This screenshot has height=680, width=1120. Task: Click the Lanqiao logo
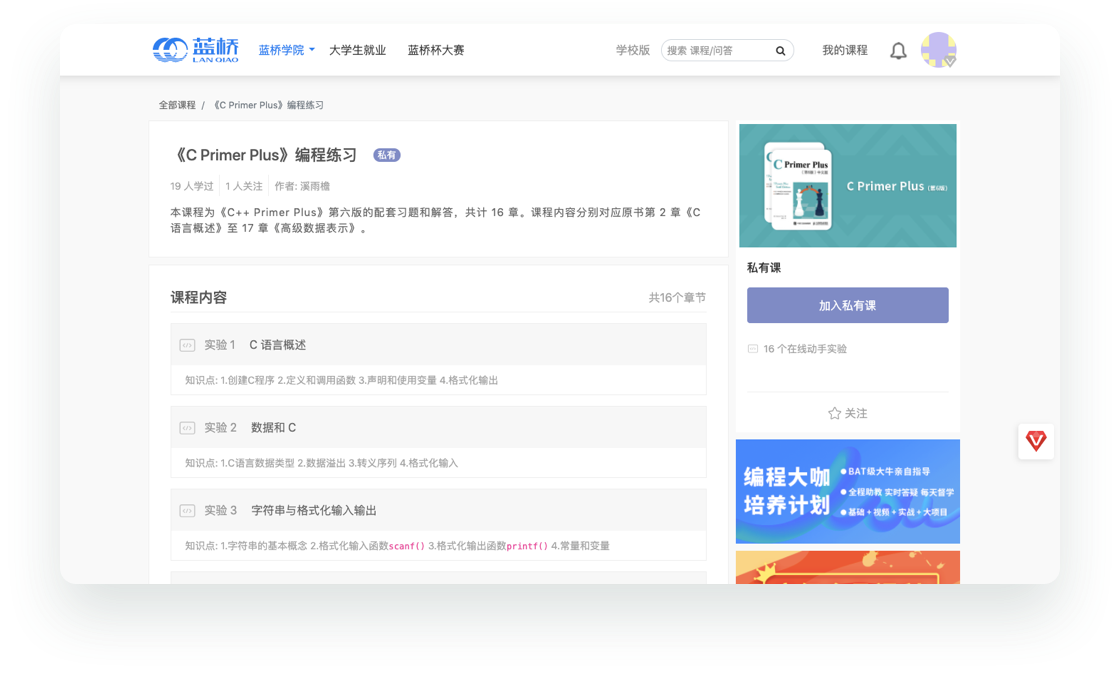(196, 50)
